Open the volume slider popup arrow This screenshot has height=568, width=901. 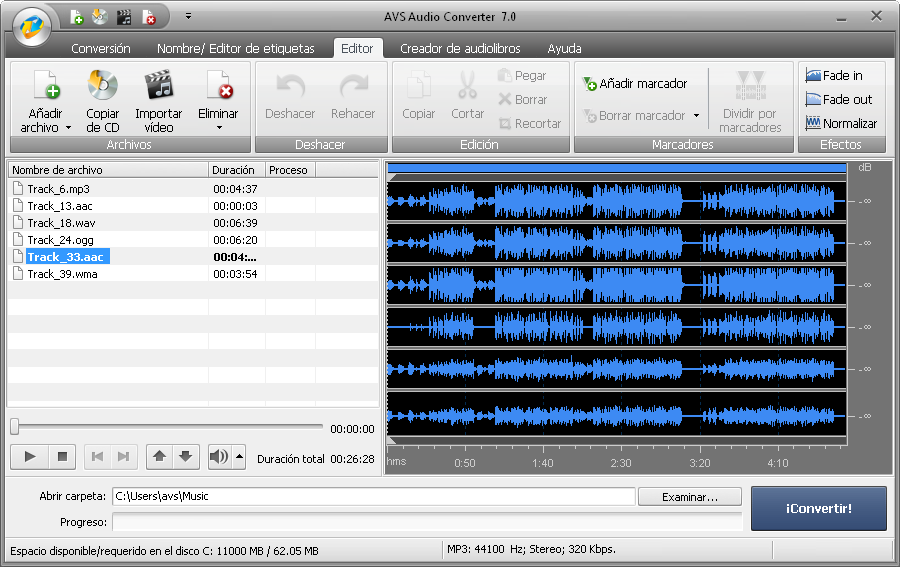[240, 456]
